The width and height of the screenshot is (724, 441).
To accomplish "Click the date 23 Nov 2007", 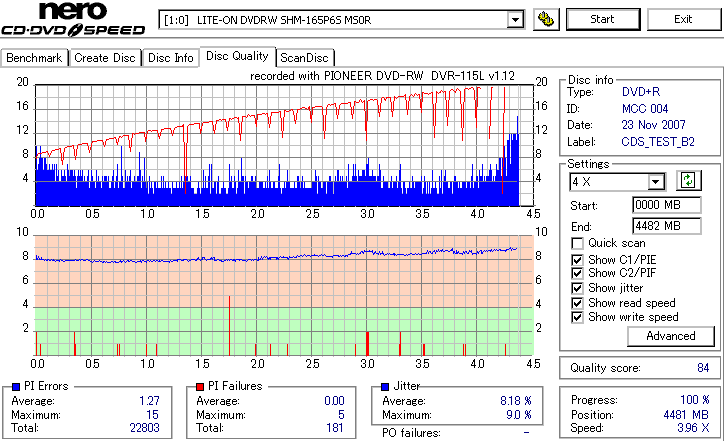I will pos(653,125).
